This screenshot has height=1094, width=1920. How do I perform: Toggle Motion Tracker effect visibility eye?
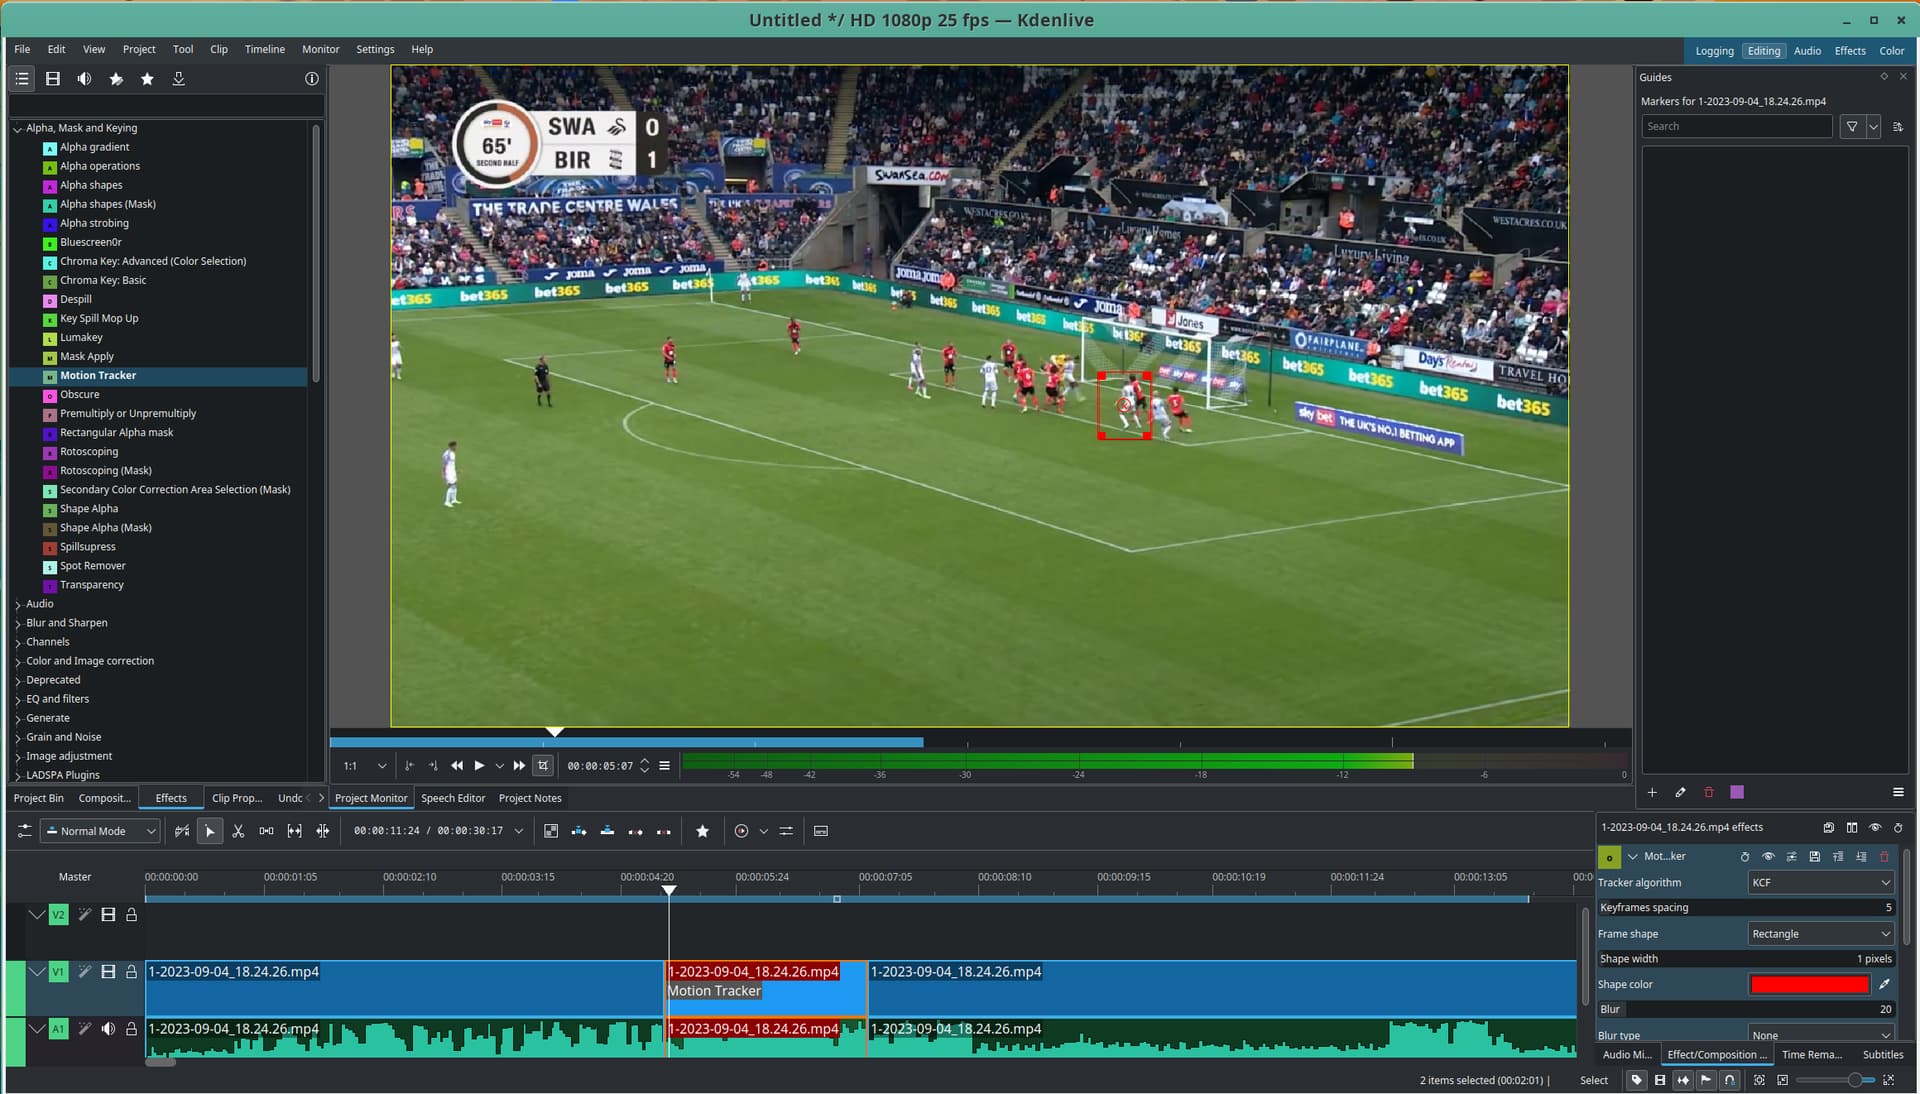1768,857
